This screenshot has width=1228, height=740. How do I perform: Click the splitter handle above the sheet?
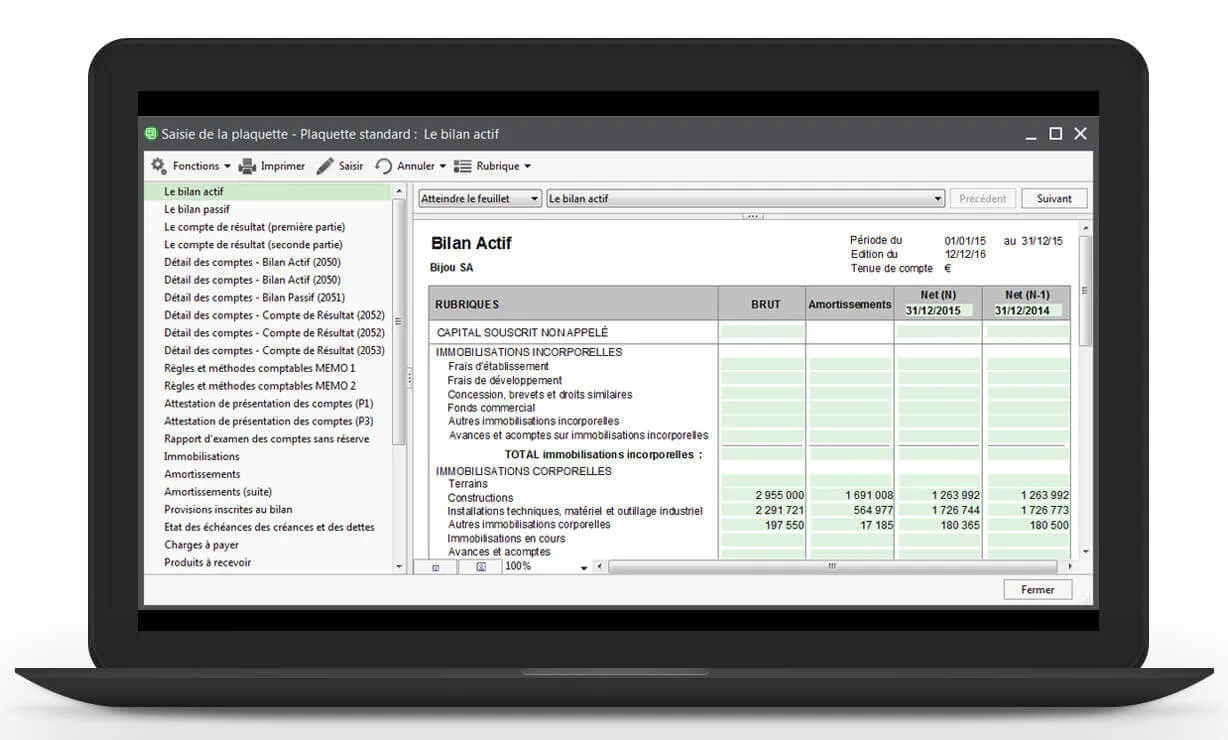click(753, 215)
